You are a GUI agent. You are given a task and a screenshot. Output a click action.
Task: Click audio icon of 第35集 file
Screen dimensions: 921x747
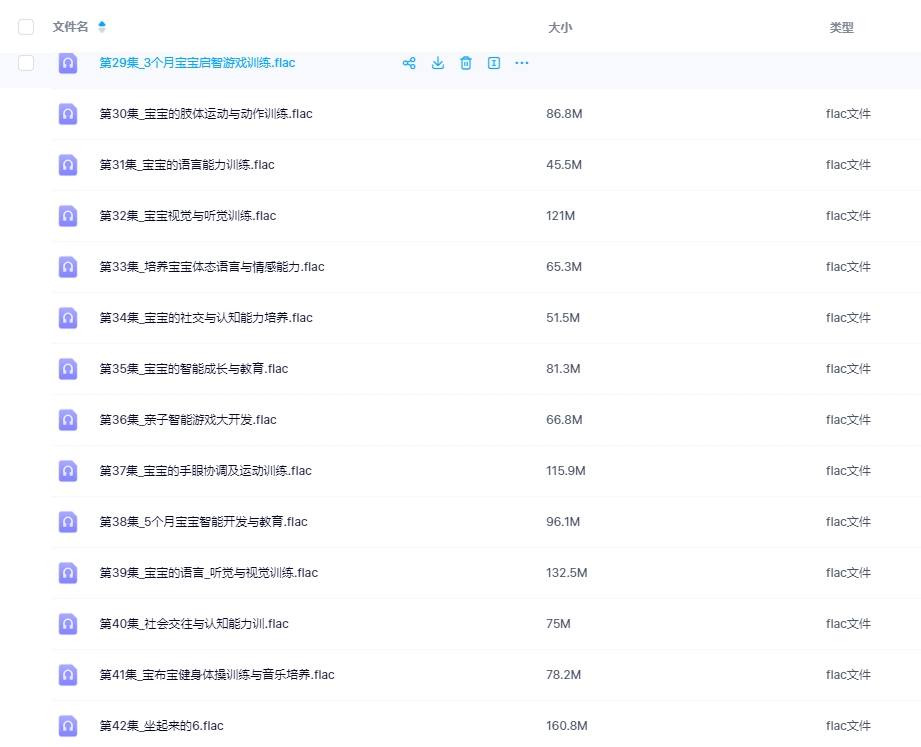[68, 369]
